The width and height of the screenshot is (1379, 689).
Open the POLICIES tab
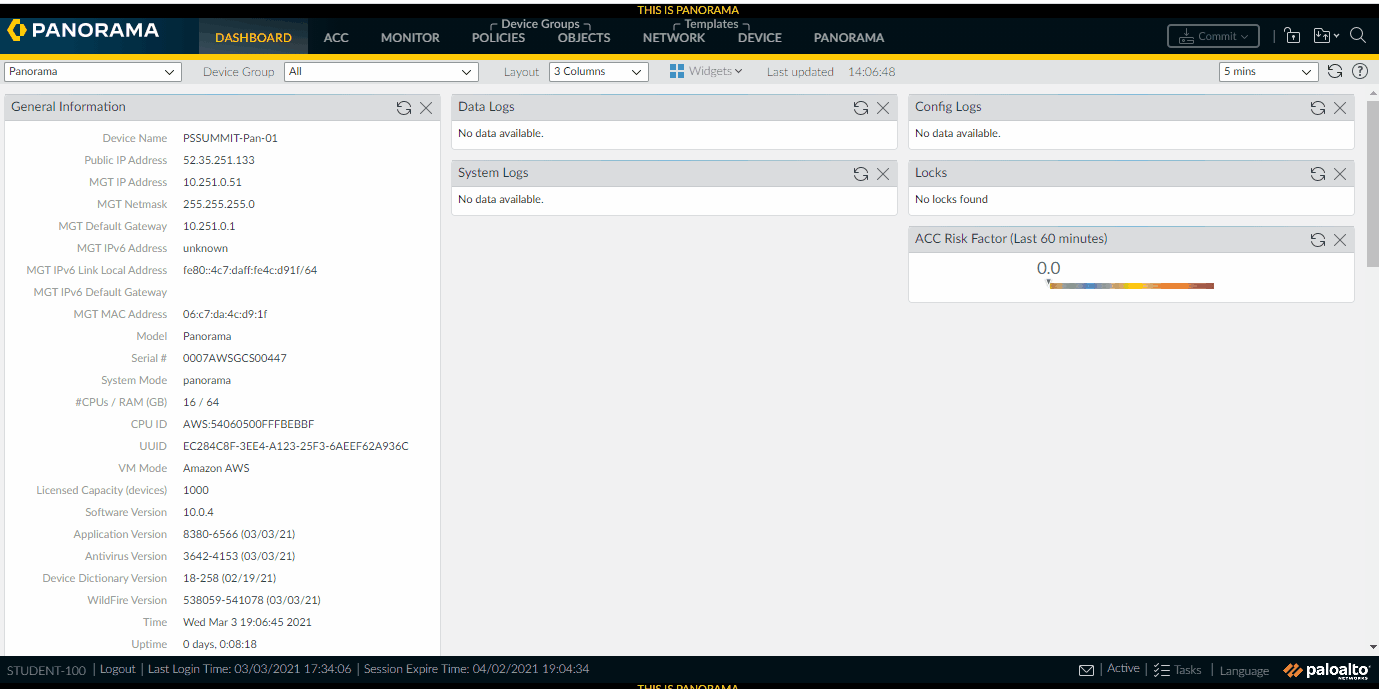pyautogui.click(x=498, y=38)
